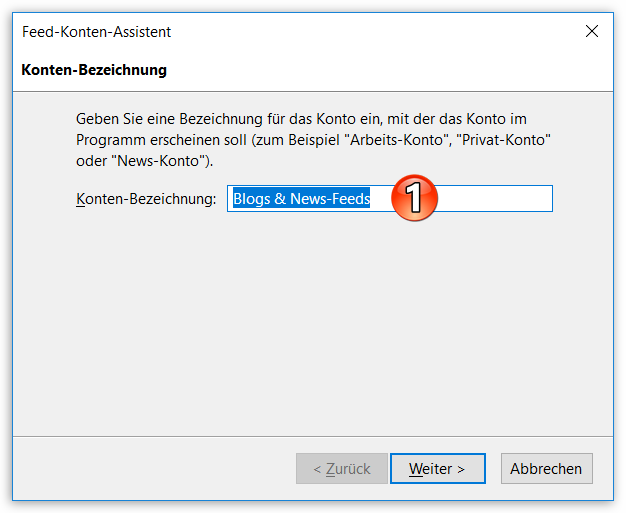Click the bold Konten-Bezeichnung heading
The image size is (626, 513).
94,70
